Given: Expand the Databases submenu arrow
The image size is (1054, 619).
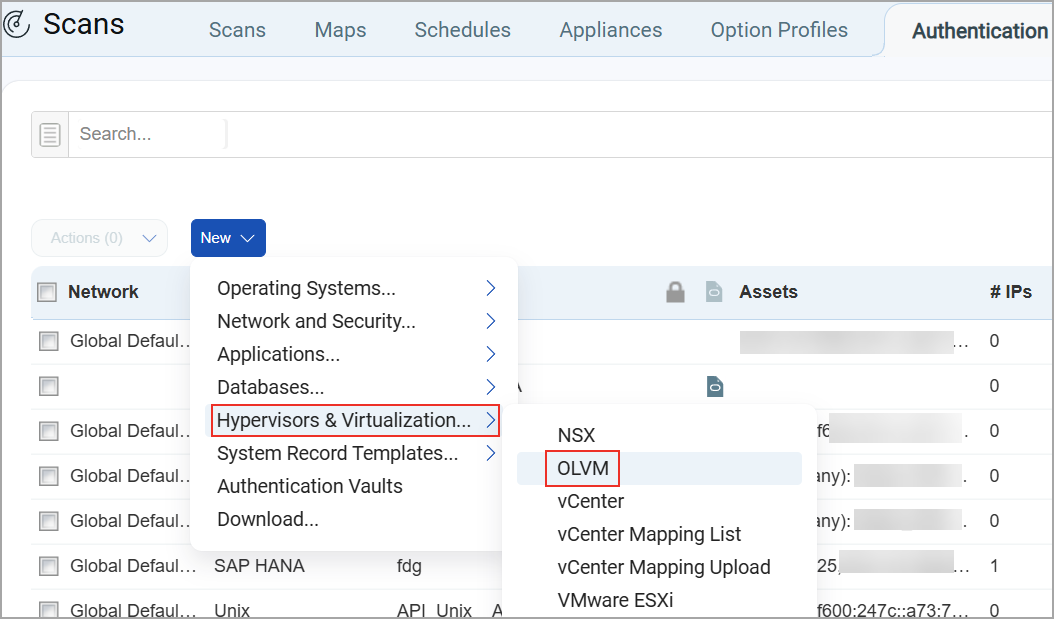Looking at the screenshot, I should coord(491,387).
